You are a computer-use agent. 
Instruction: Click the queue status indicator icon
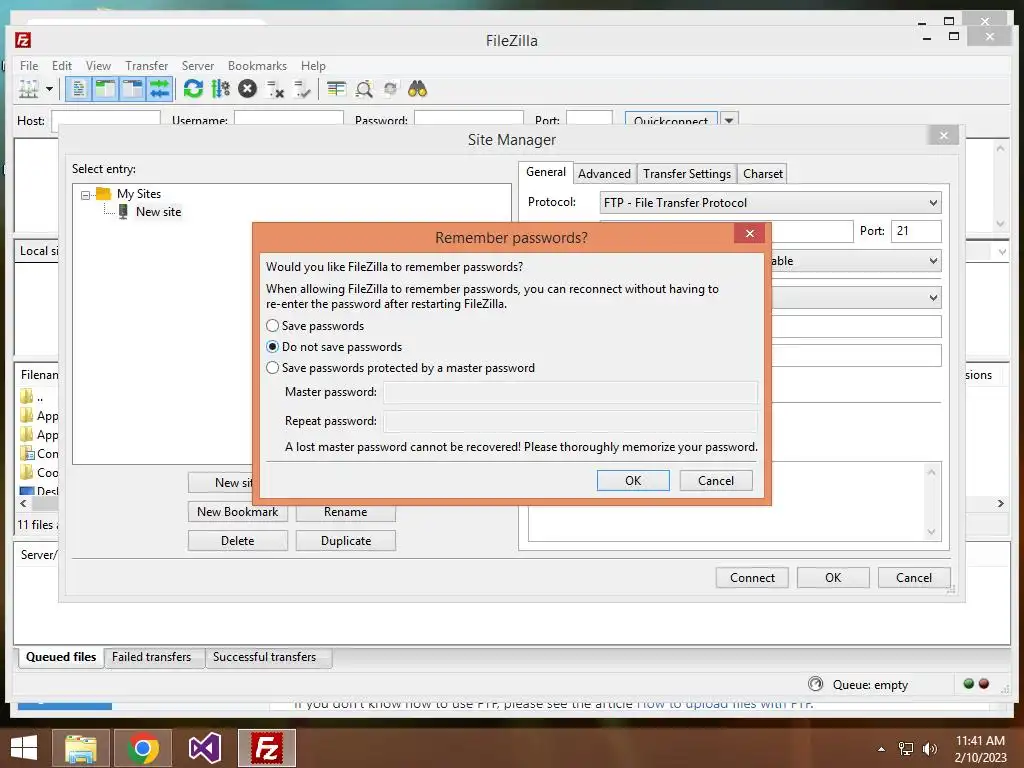pyautogui.click(x=816, y=684)
